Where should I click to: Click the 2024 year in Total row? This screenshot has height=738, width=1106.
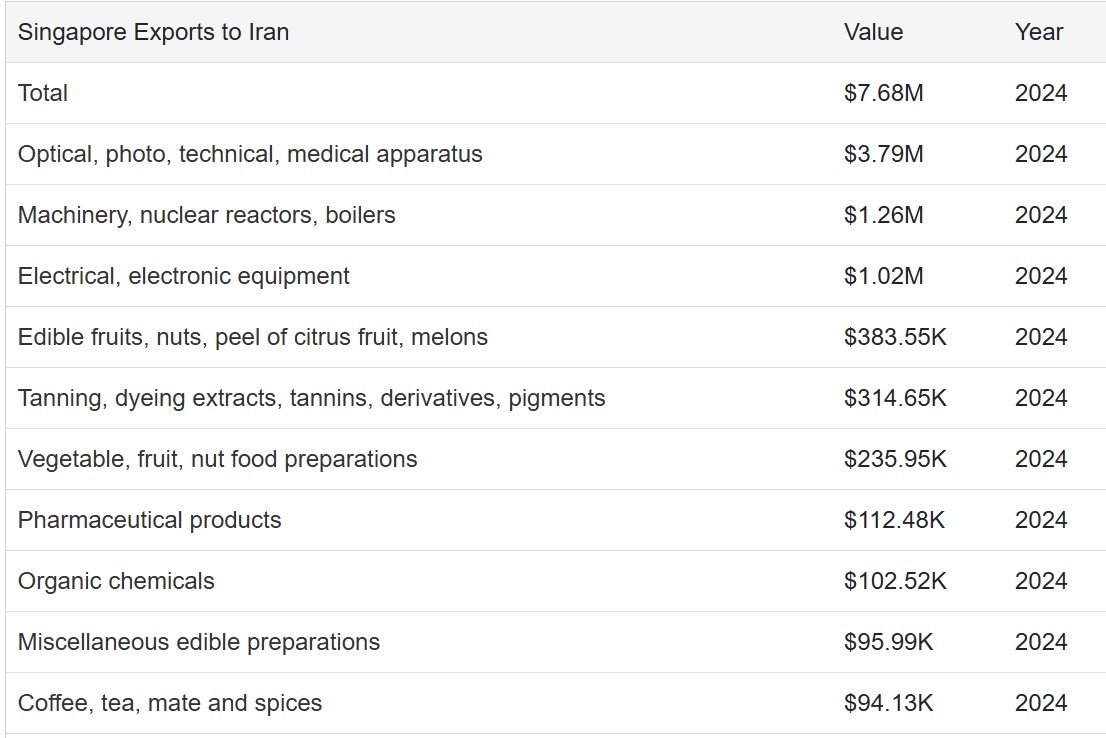click(1040, 93)
